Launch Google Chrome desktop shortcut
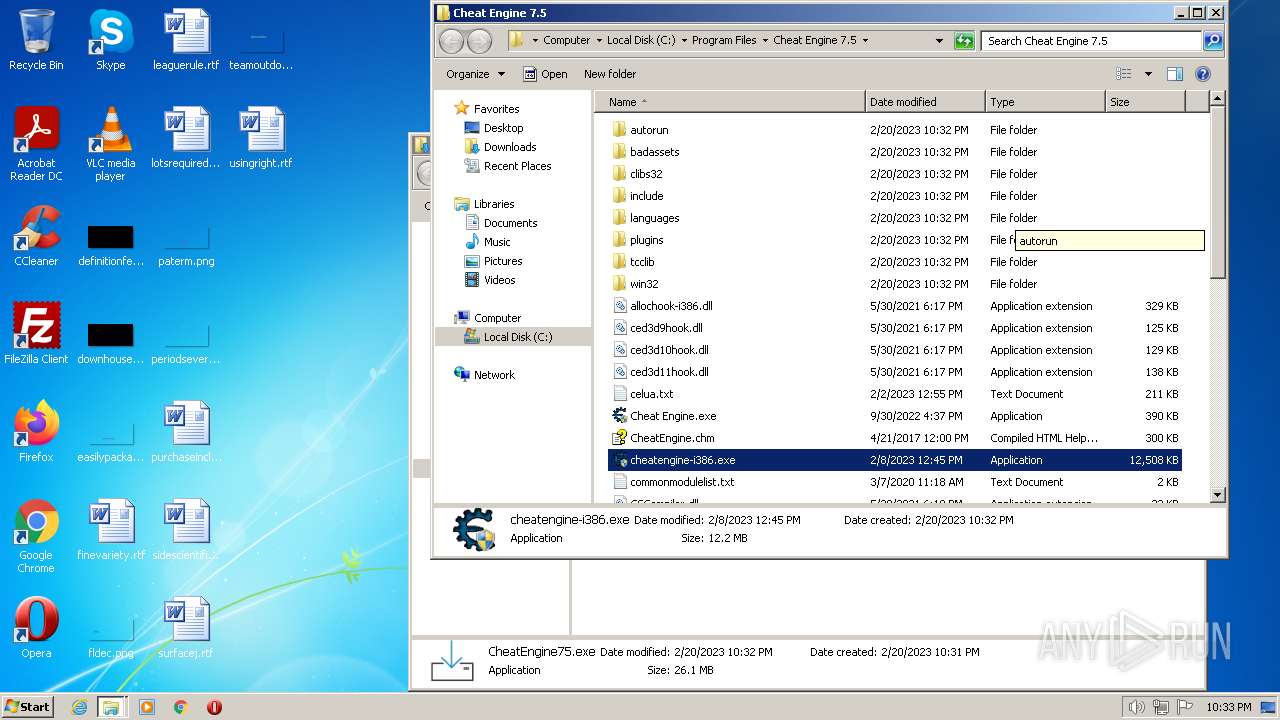Screen dimensions: 1280x720 36,536
